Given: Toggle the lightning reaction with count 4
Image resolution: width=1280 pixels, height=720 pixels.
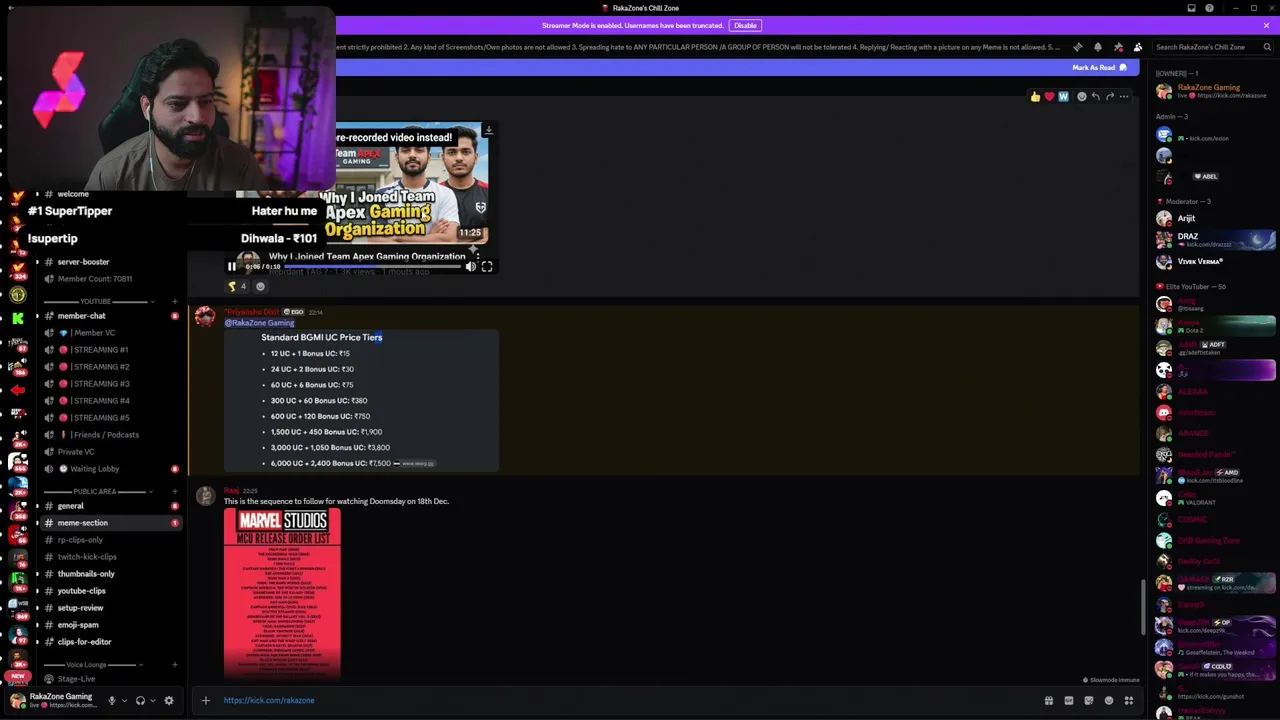Looking at the screenshot, I should 237,286.
